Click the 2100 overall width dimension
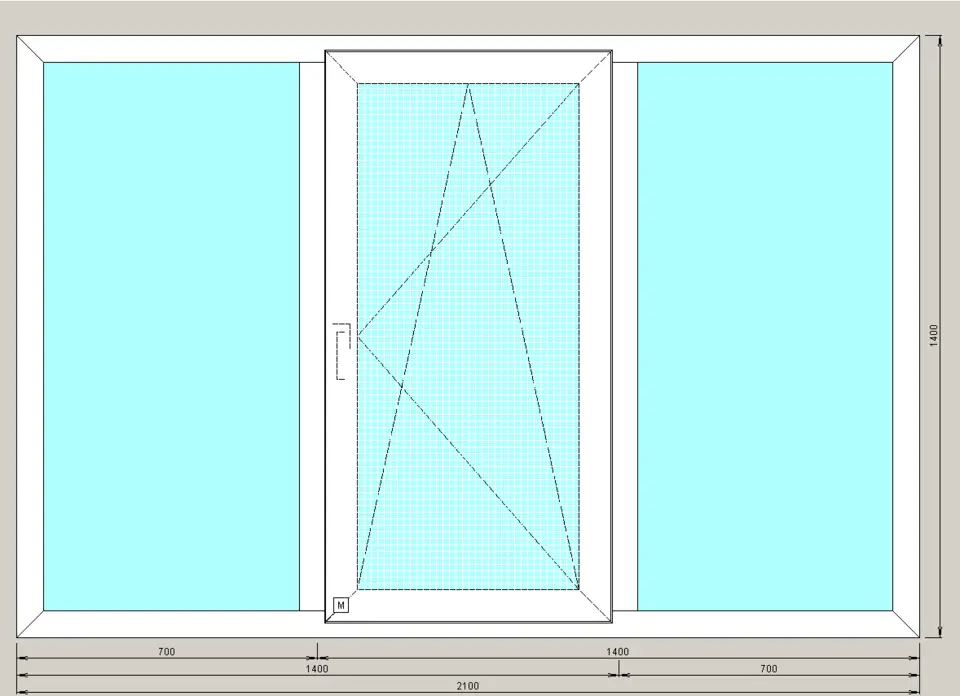Viewport: 960px width, 696px height. click(468, 686)
